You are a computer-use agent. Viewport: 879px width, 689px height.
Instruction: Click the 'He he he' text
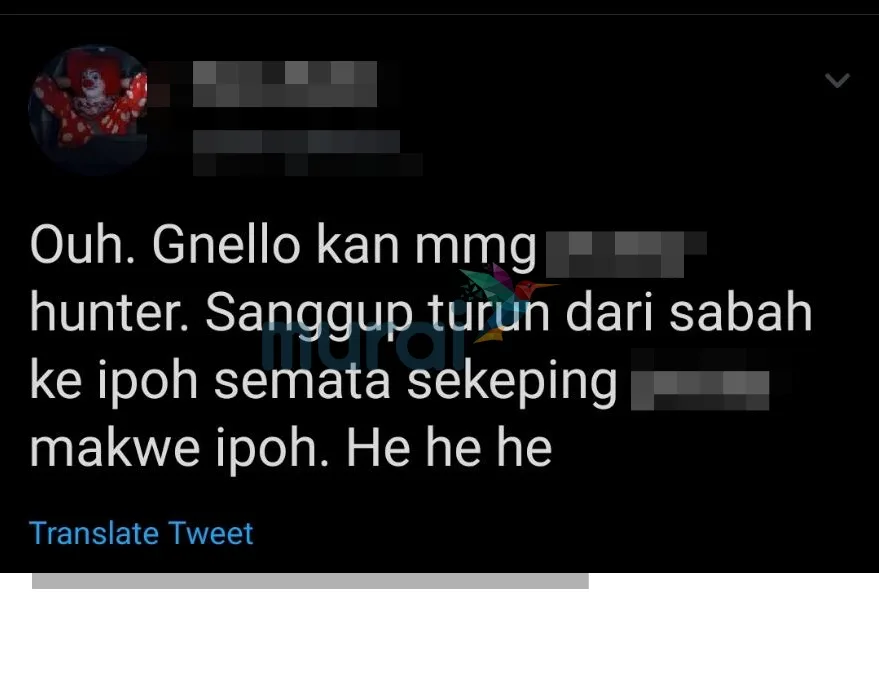tap(450, 447)
